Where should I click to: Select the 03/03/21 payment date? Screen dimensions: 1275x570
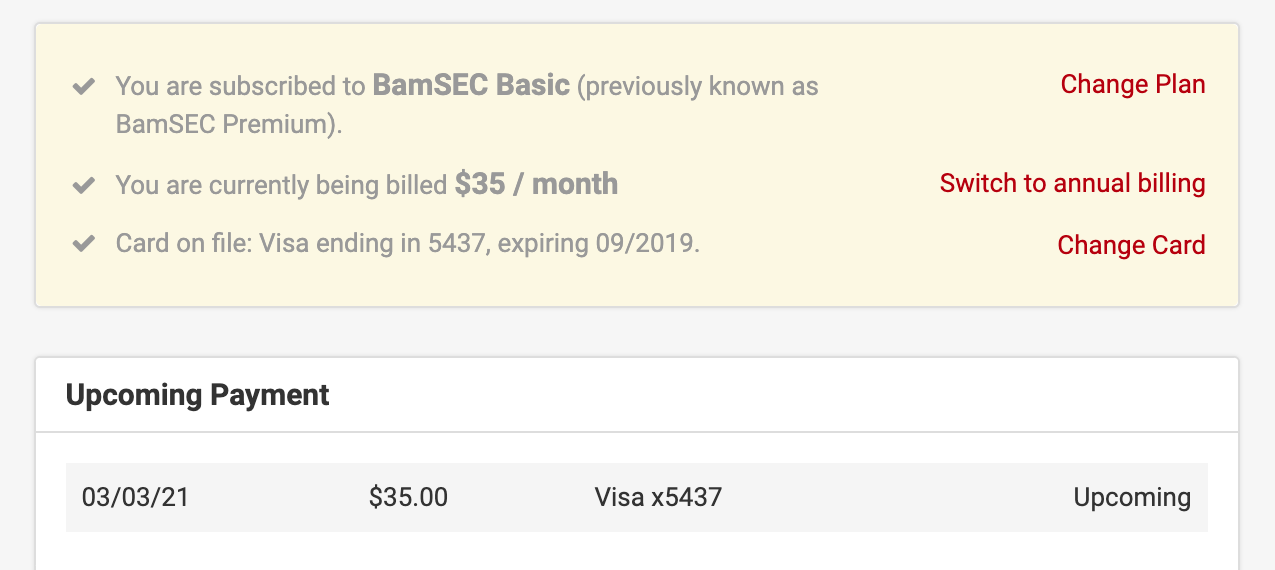[135, 497]
